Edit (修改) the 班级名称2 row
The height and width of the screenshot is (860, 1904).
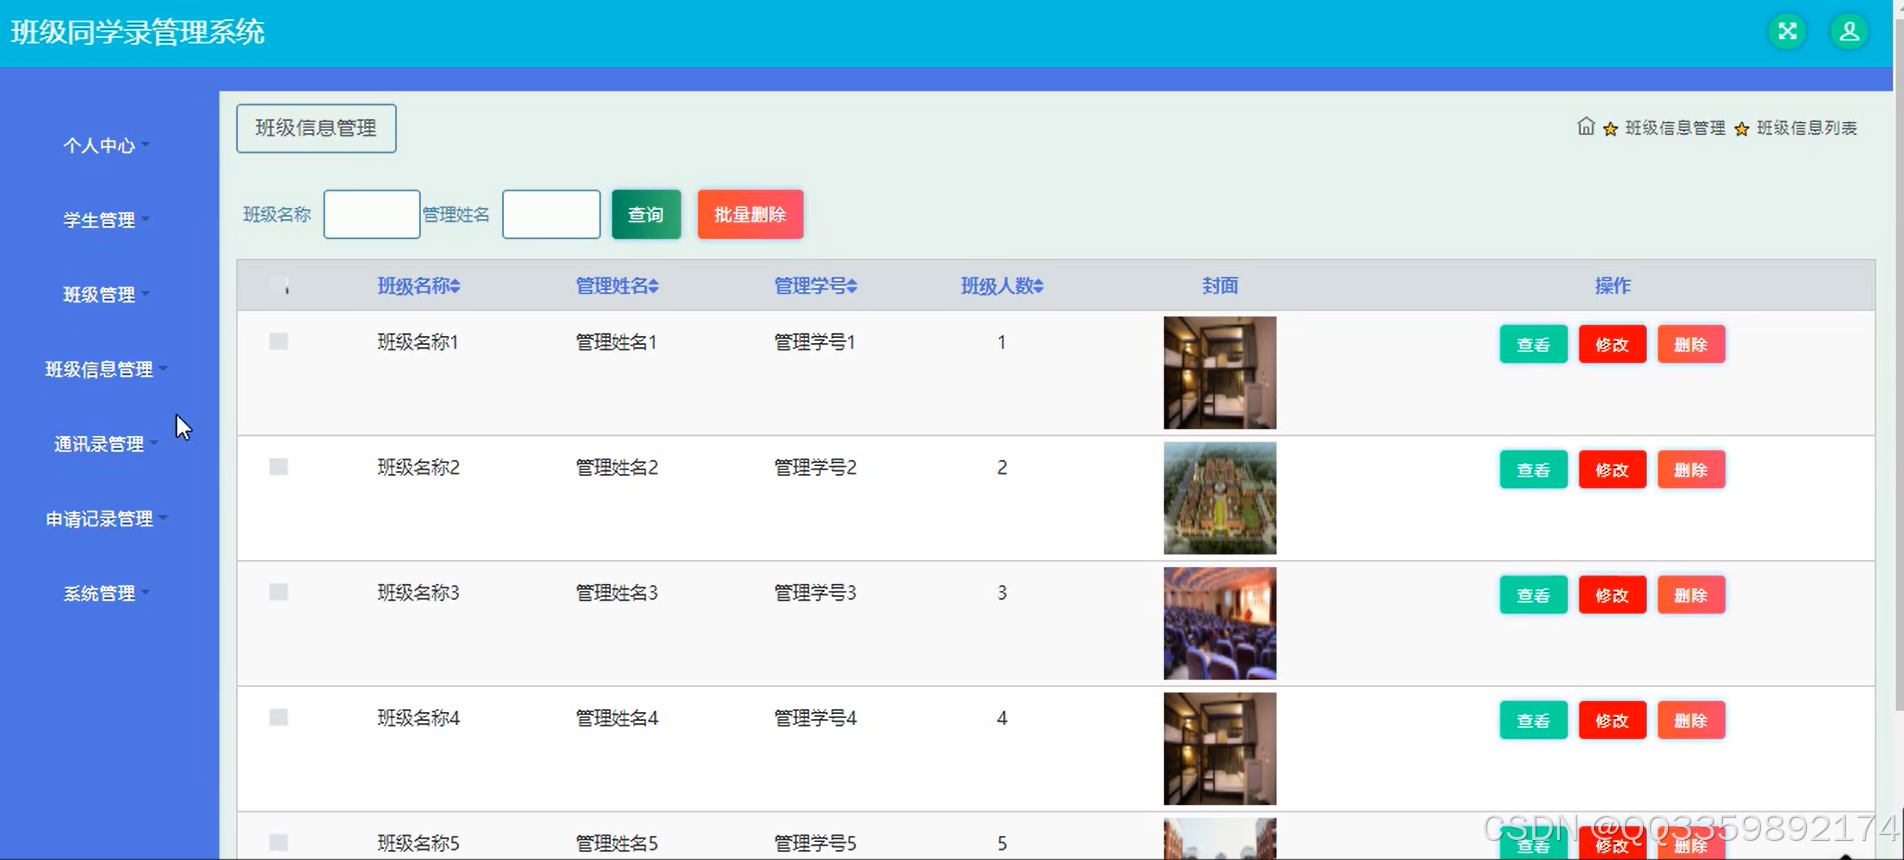point(1612,469)
